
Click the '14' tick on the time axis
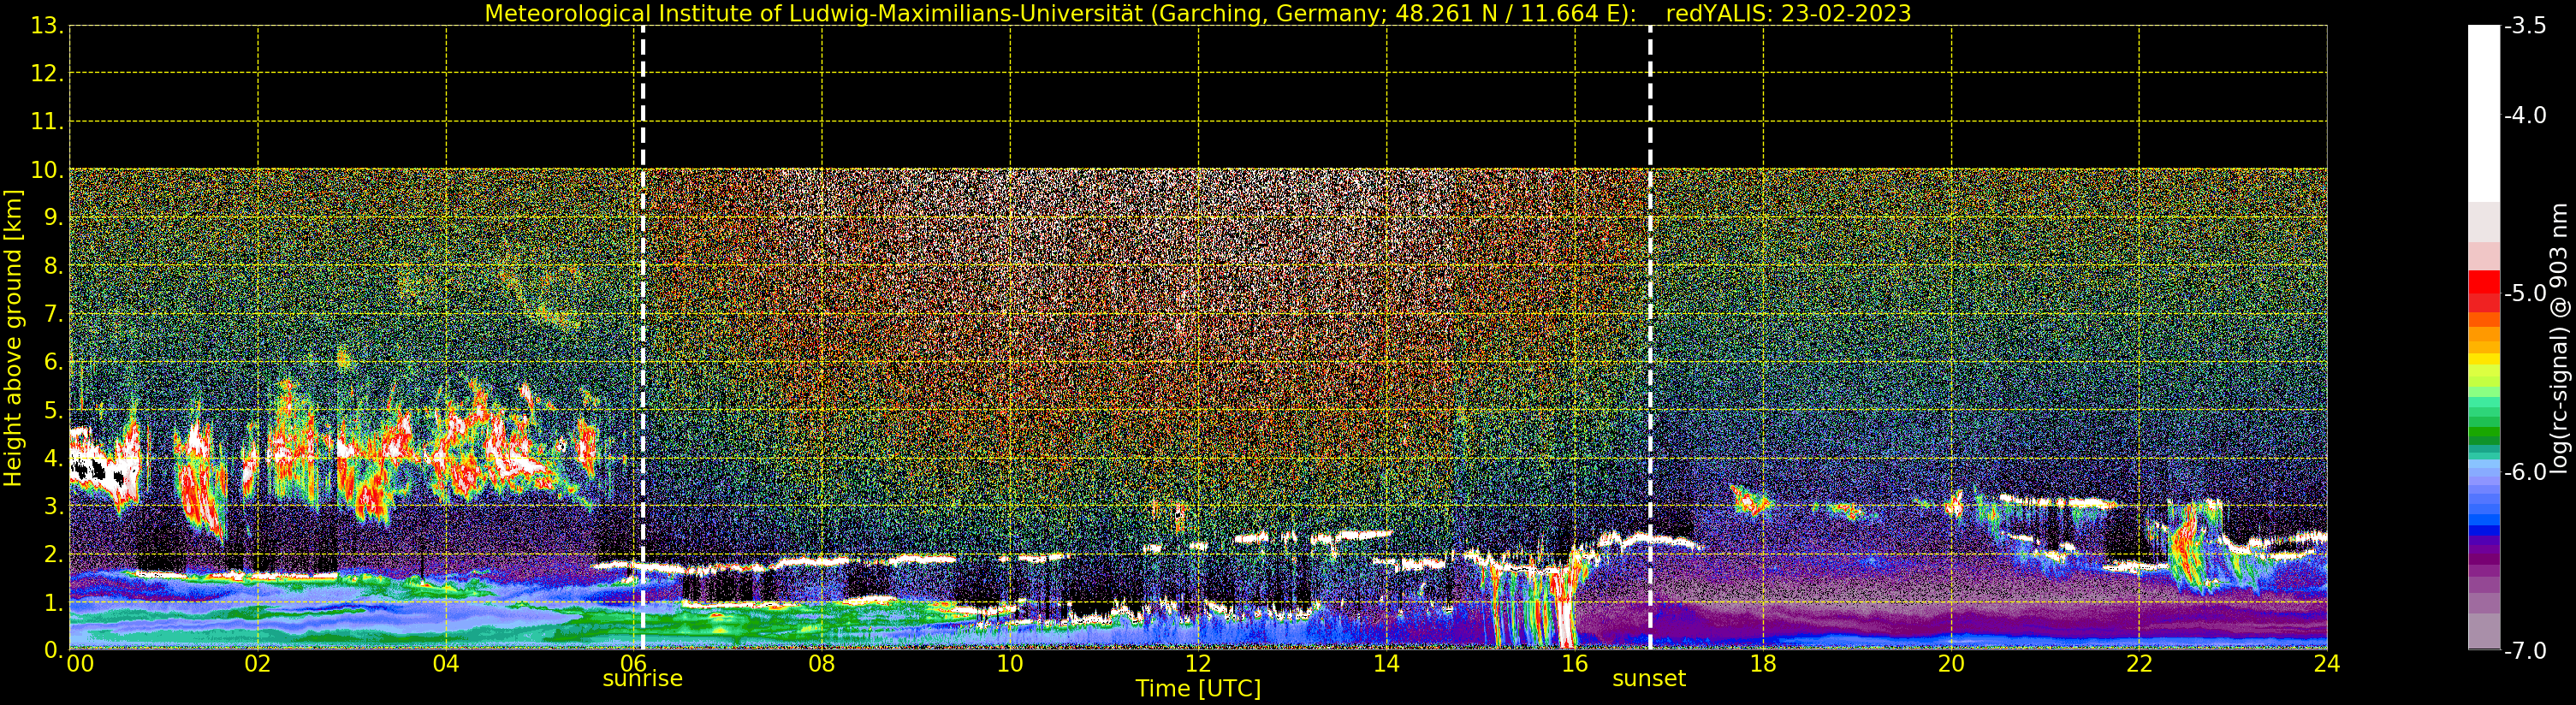pyautogui.click(x=1386, y=663)
